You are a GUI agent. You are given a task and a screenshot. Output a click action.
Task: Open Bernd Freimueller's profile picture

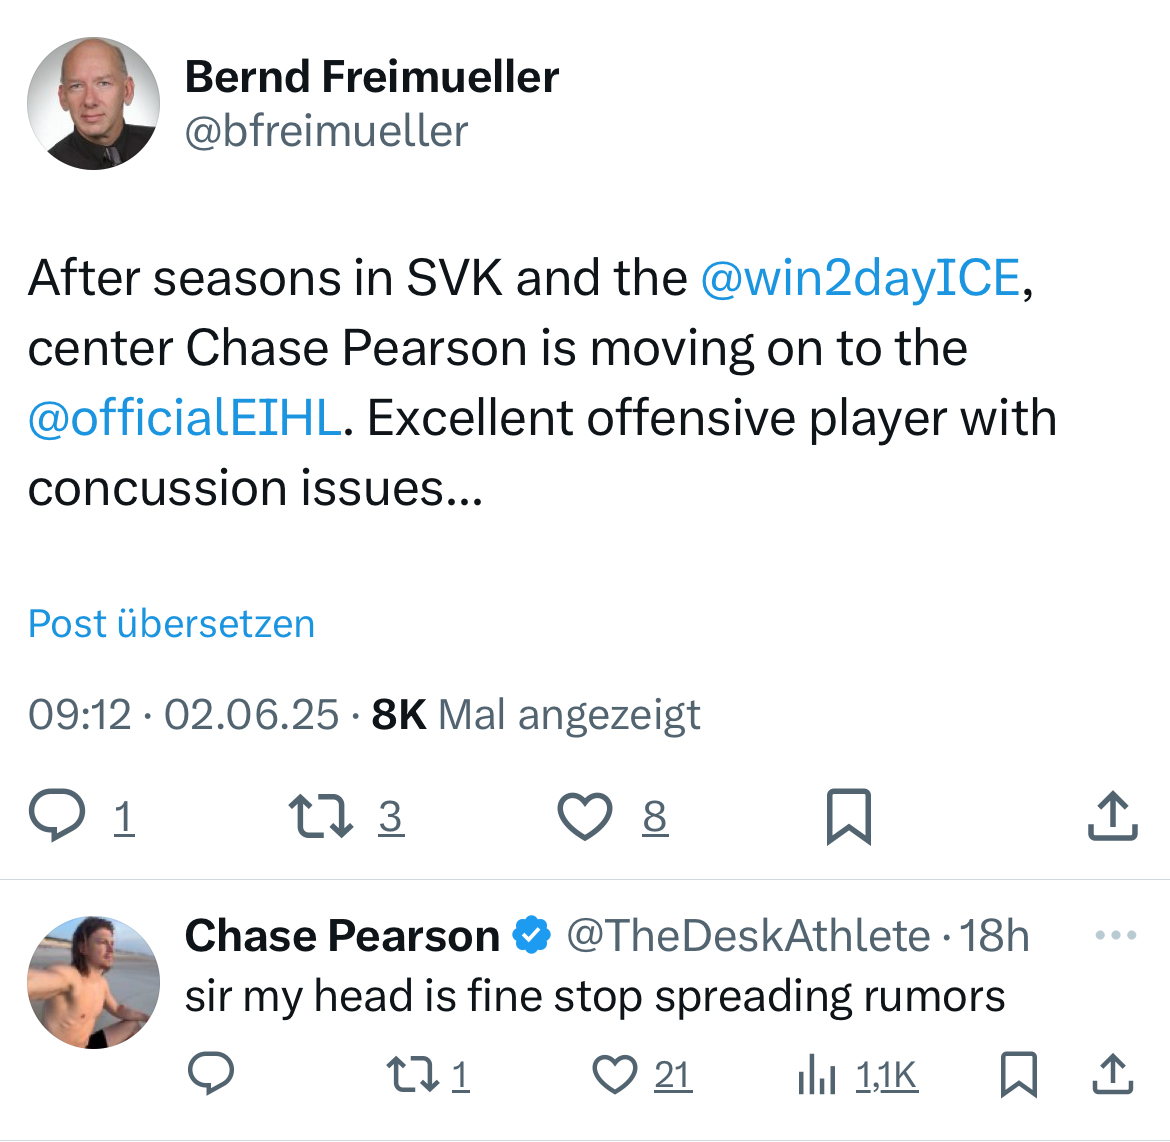coord(93,104)
